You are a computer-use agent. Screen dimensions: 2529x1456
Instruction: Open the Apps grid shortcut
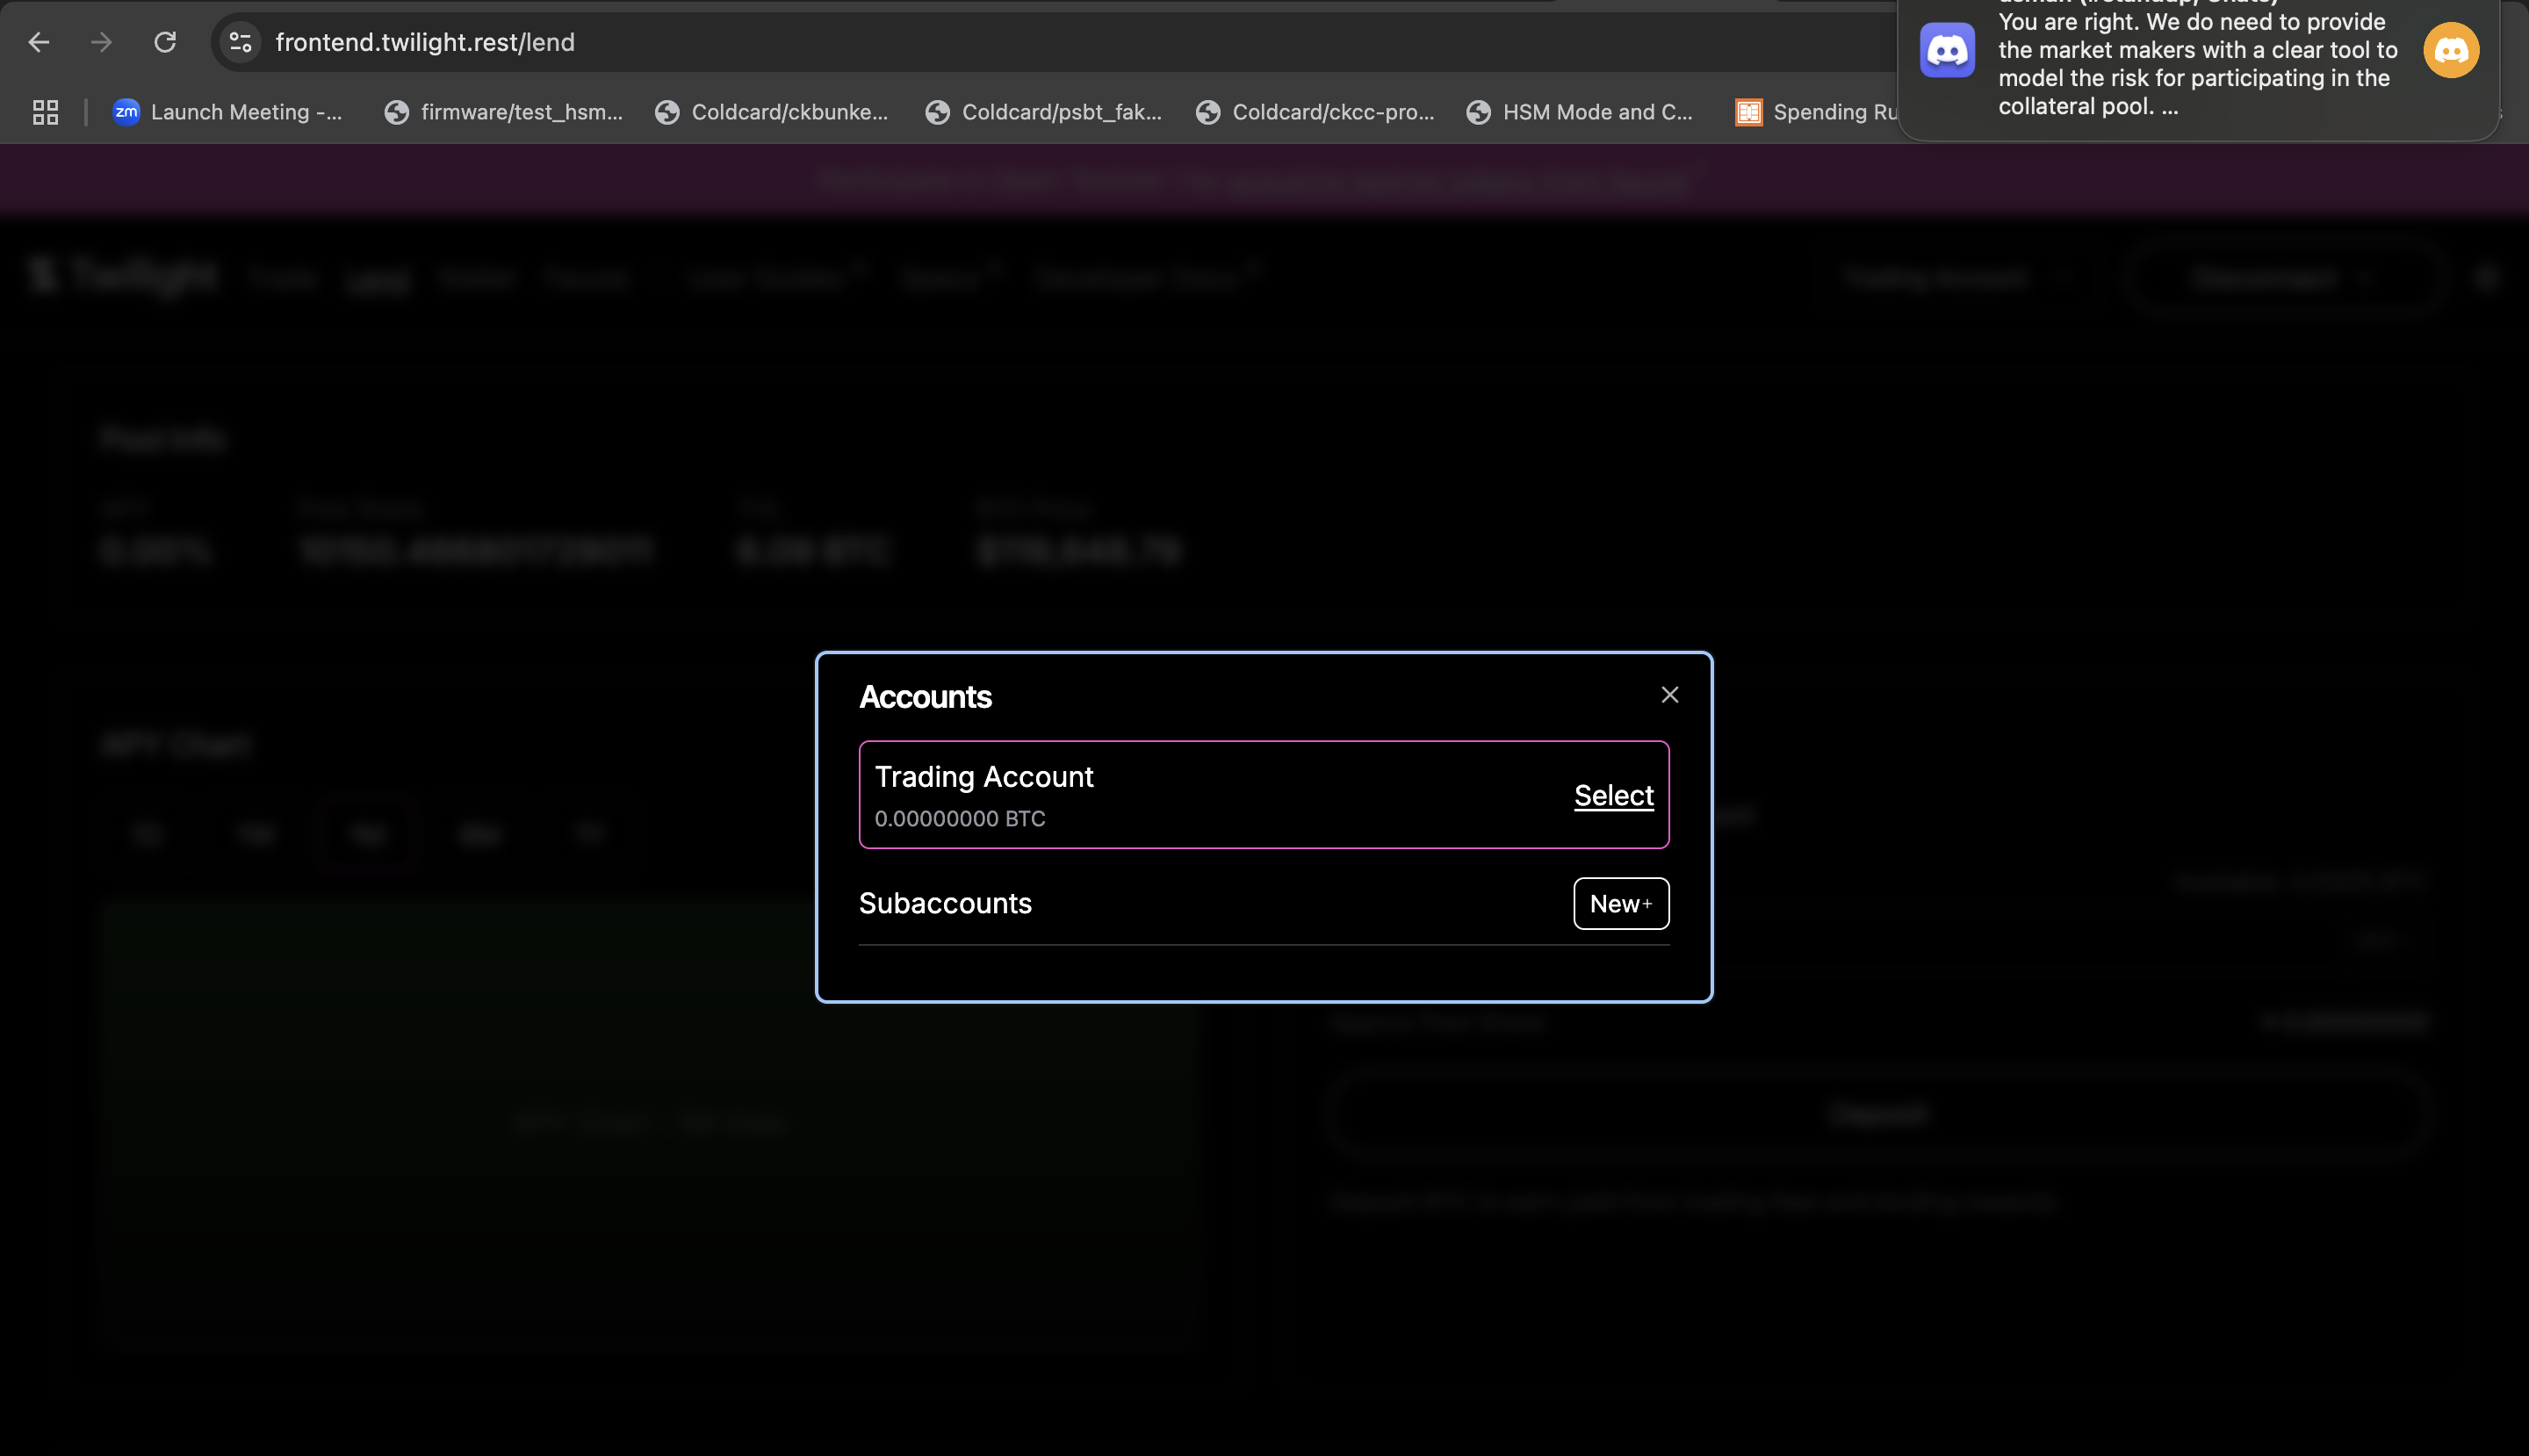click(45, 112)
